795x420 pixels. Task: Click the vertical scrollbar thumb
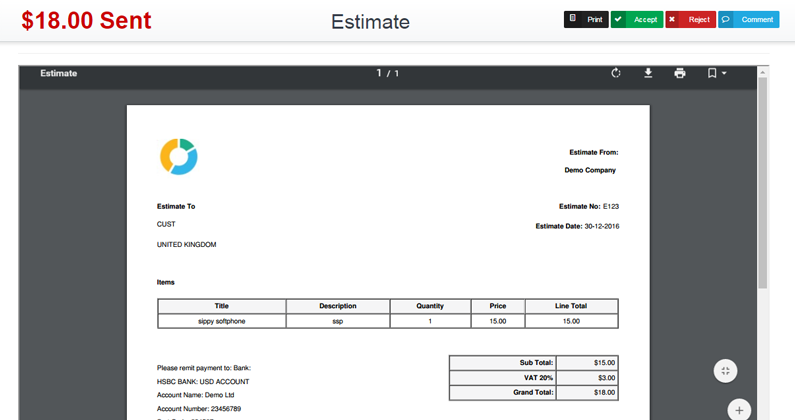[x=762, y=183]
